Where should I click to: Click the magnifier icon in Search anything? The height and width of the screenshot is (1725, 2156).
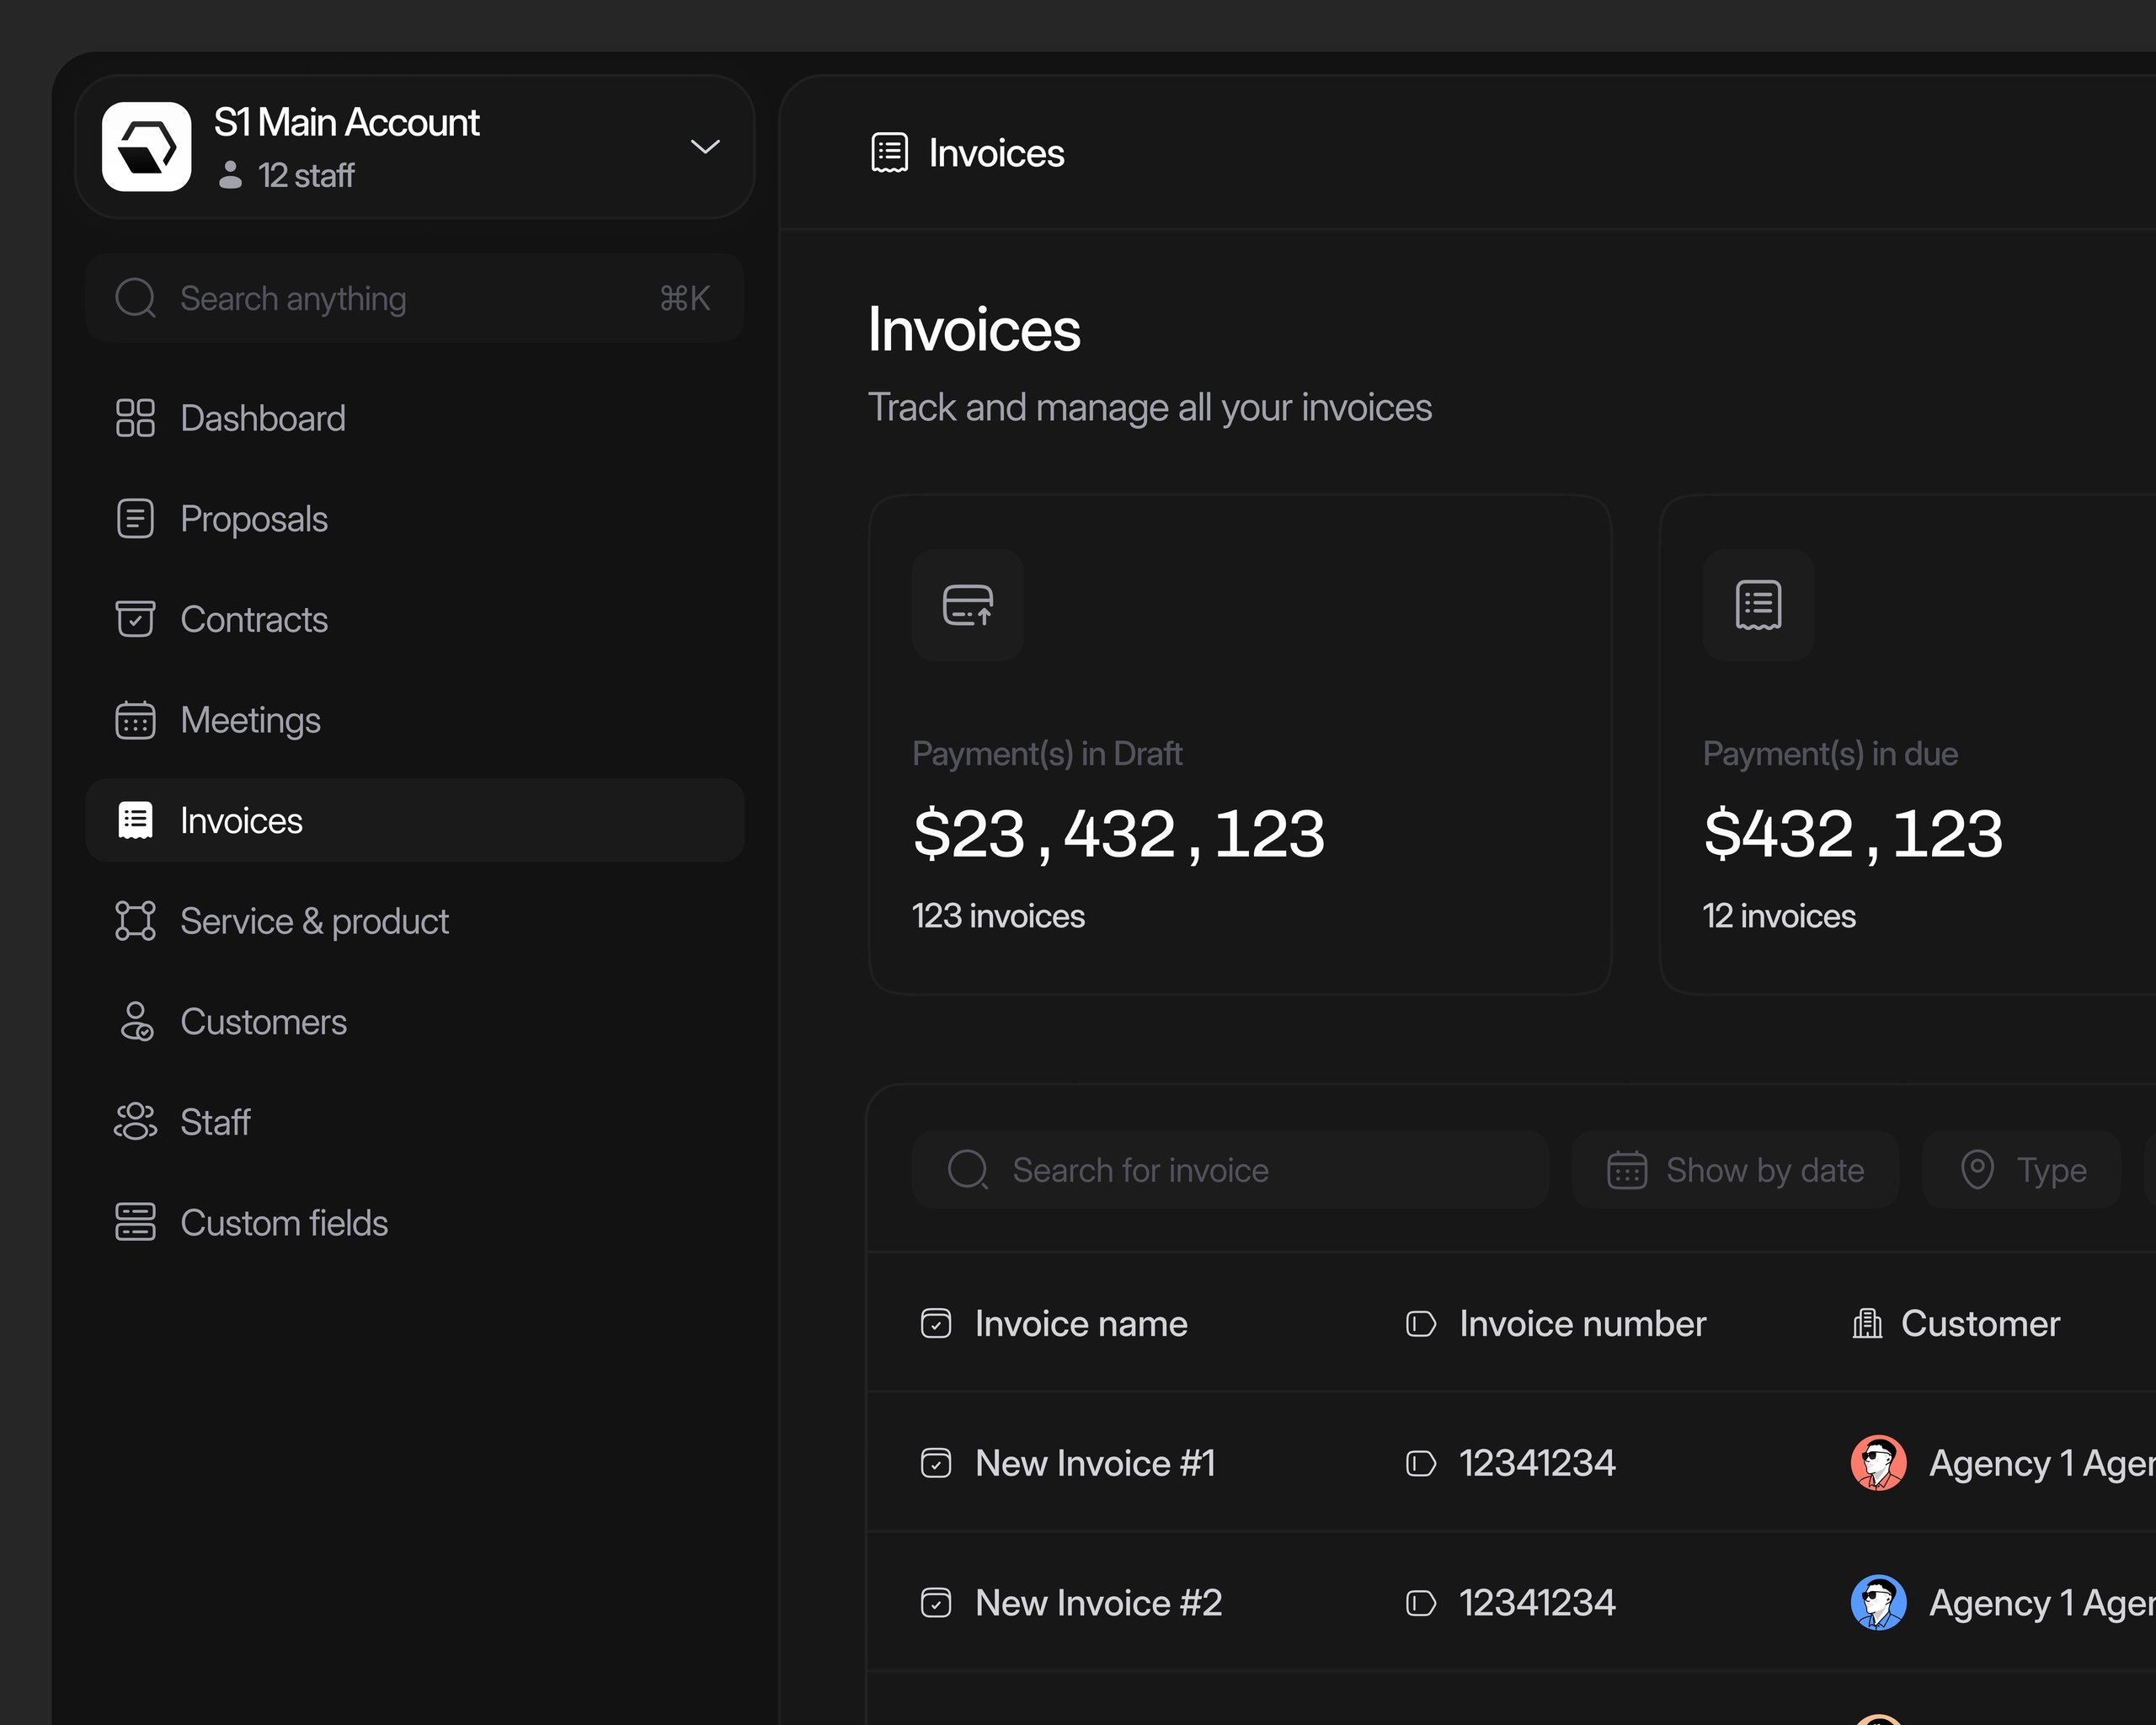tap(136, 298)
